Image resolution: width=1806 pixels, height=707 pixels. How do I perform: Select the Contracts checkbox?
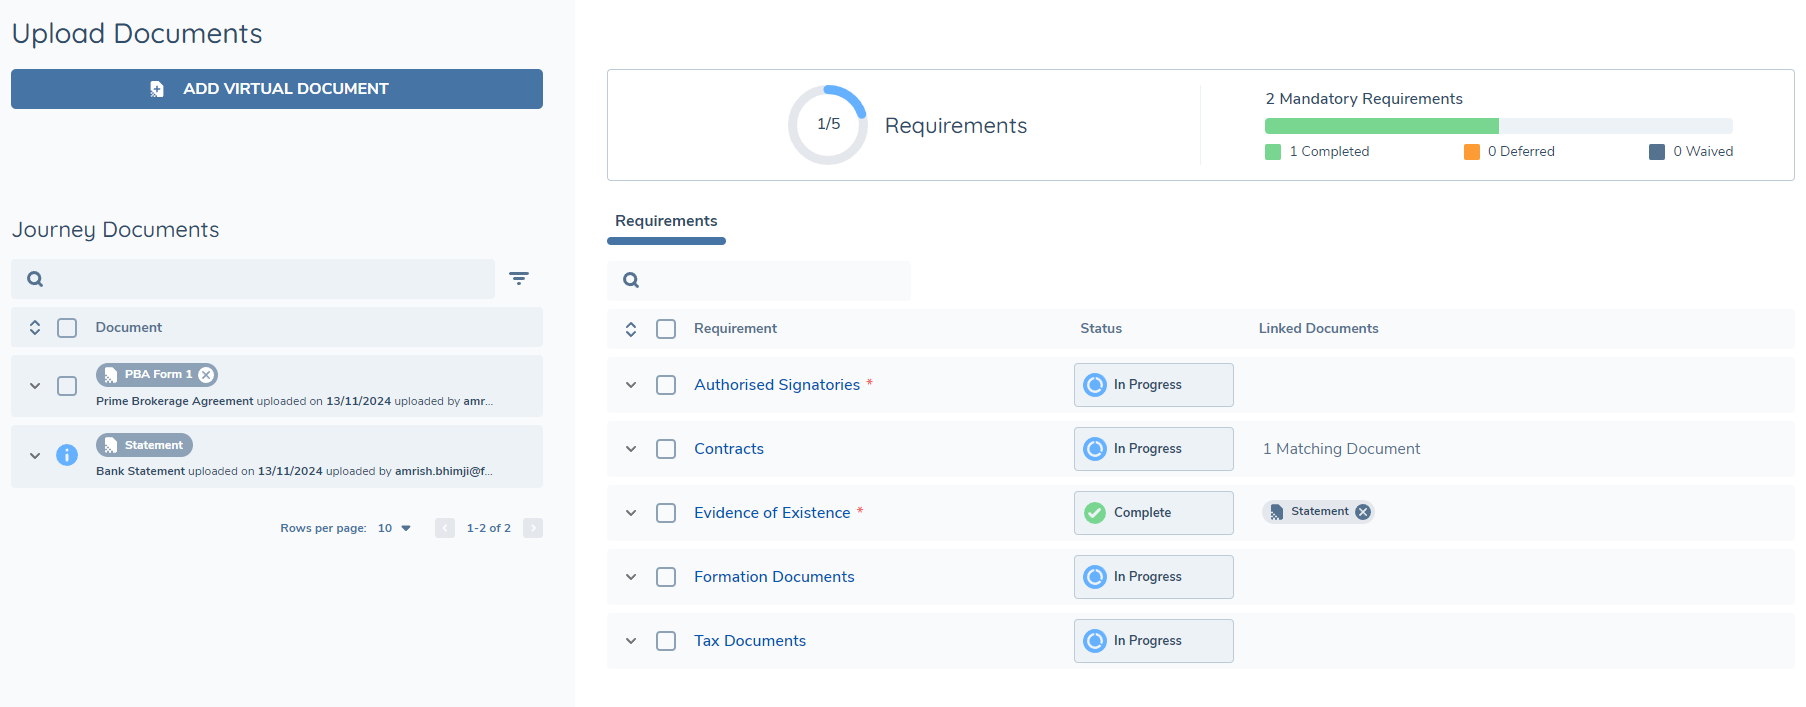(x=666, y=449)
